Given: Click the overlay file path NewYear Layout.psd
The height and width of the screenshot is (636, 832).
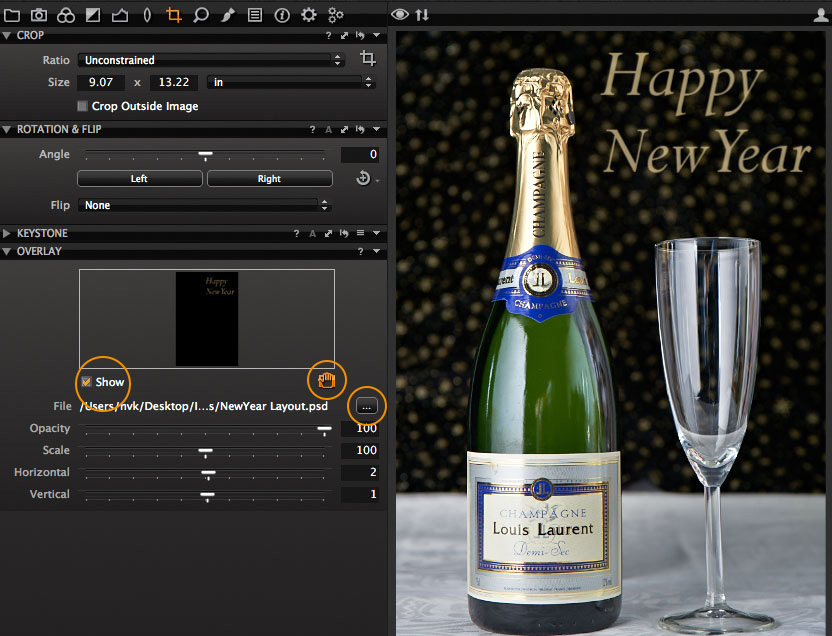Looking at the screenshot, I should click(x=204, y=406).
